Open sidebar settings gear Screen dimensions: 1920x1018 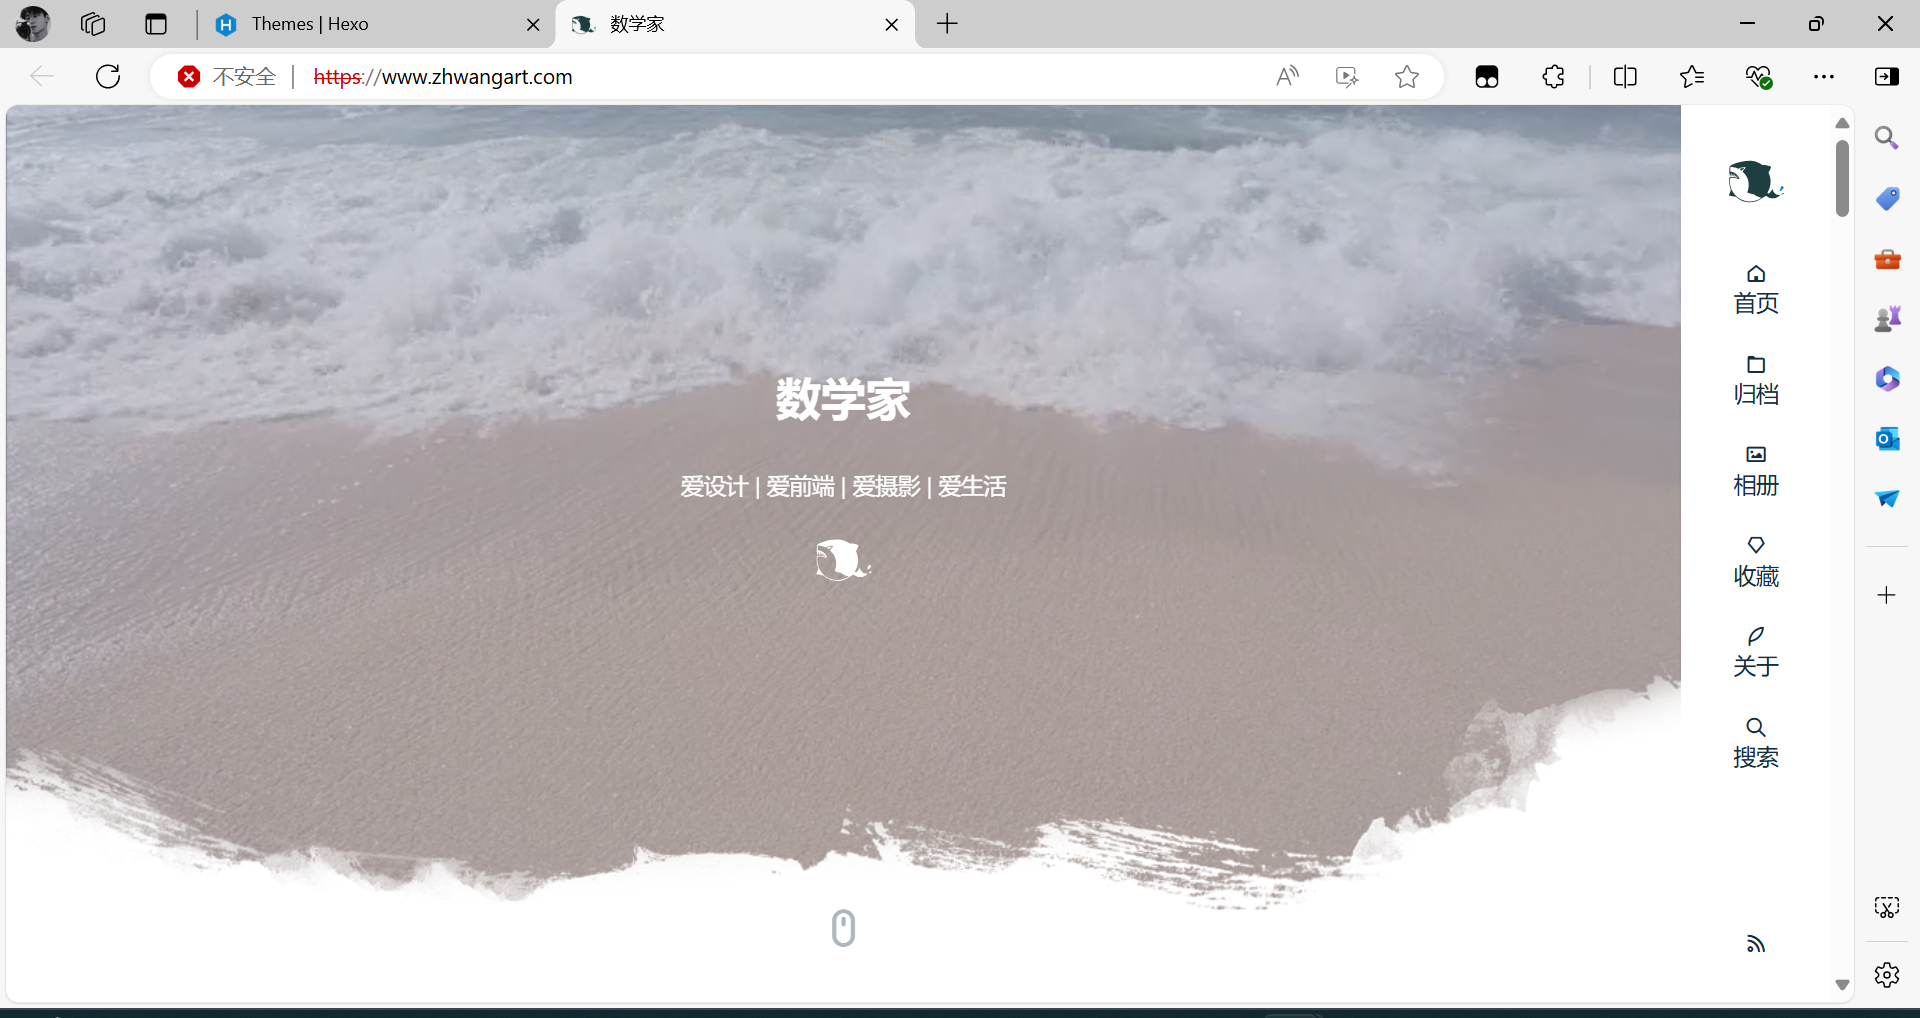tap(1886, 975)
